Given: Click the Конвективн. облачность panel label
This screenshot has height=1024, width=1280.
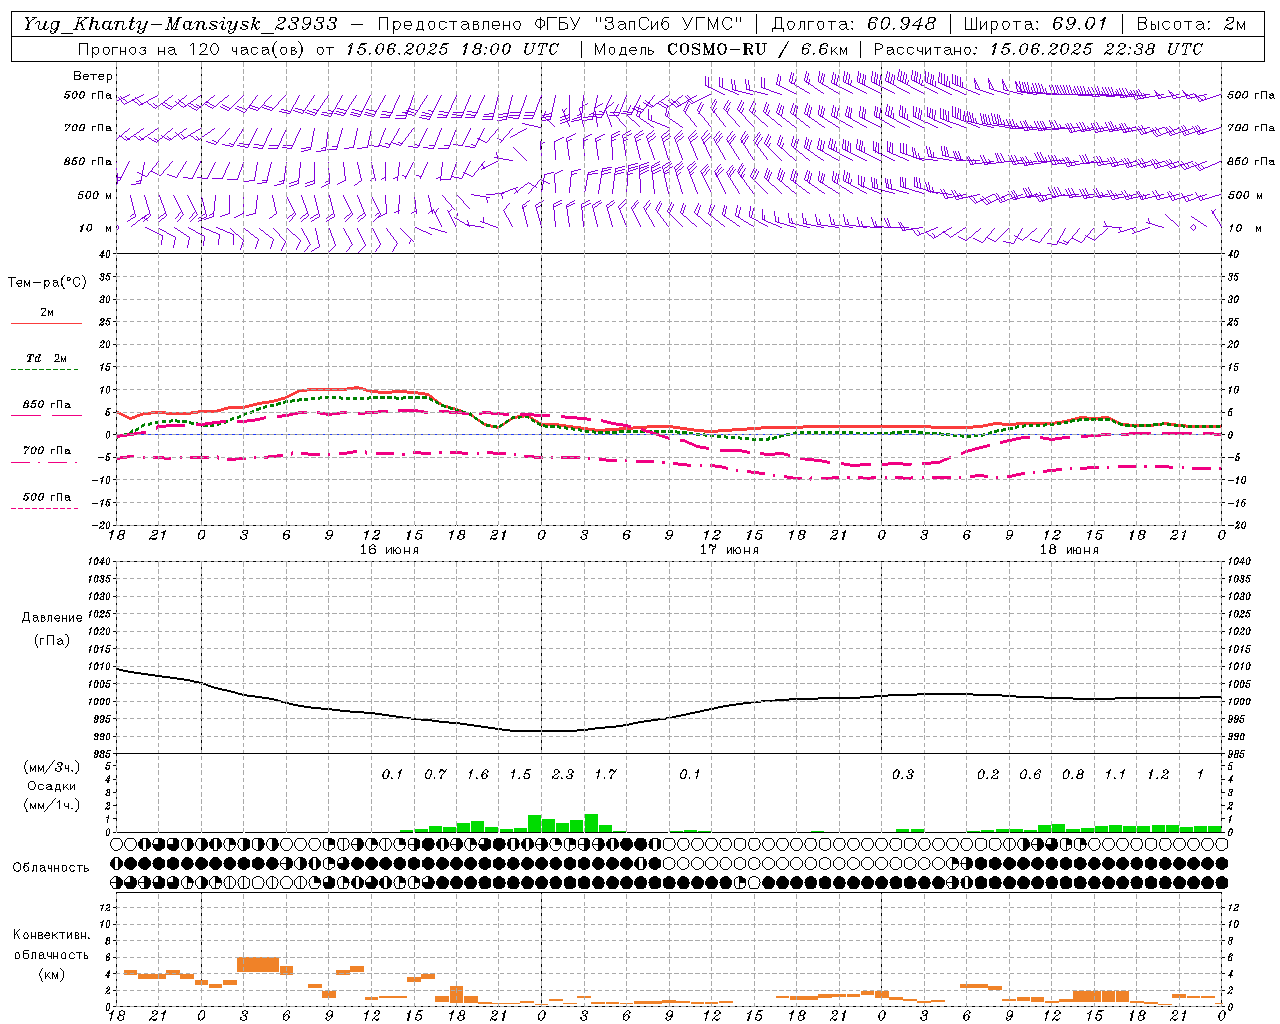Looking at the screenshot, I should pyautogui.click(x=51, y=945).
